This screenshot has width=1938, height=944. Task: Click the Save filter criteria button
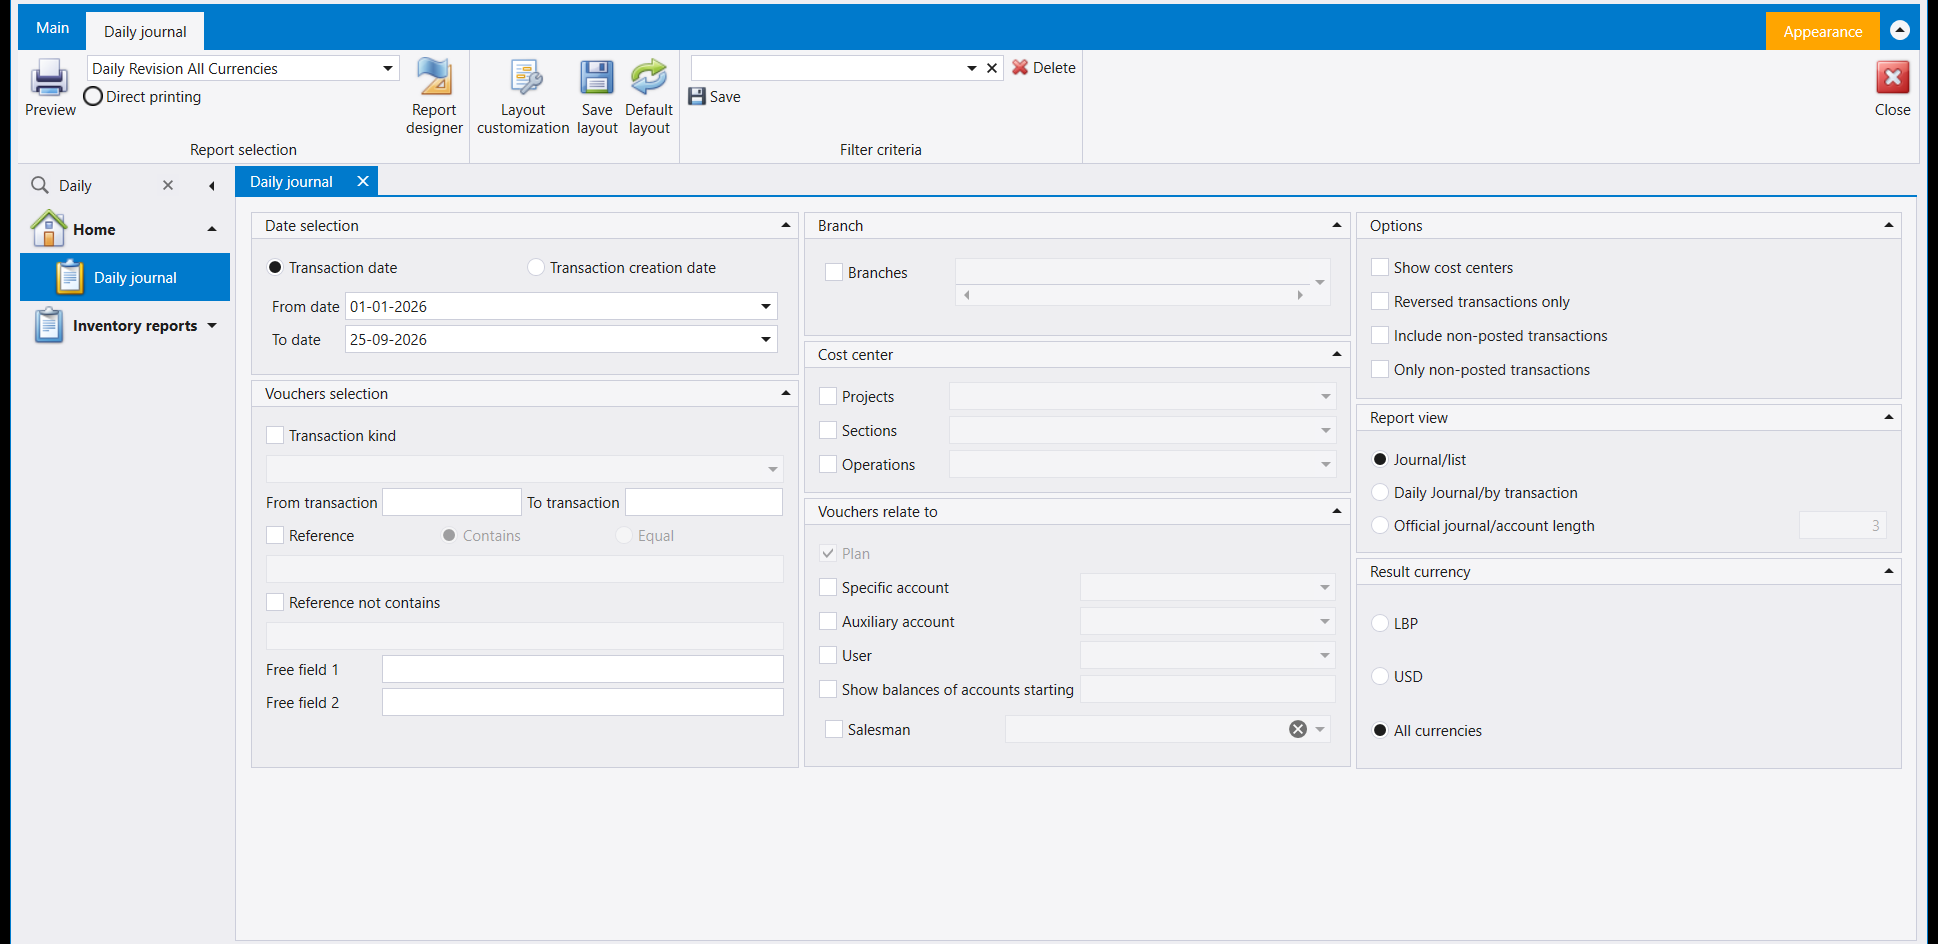coord(715,97)
